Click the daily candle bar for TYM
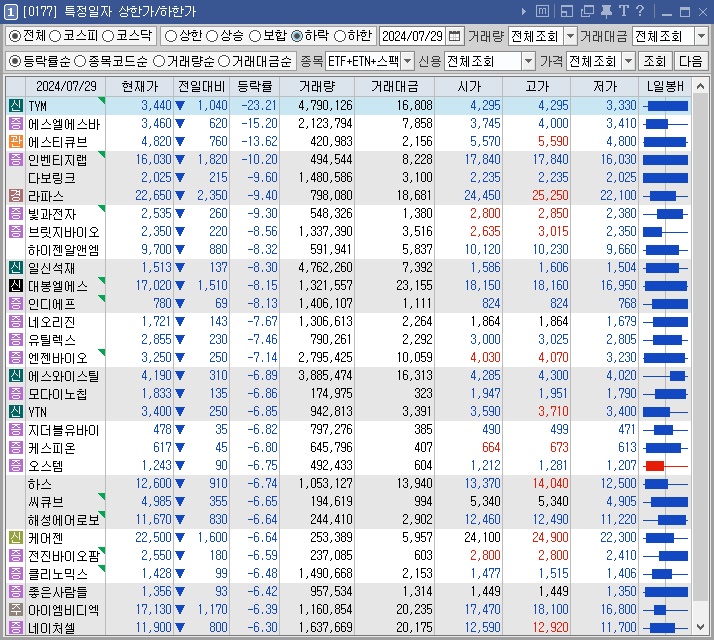The height and width of the screenshot is (640, 714). (667, 106)
